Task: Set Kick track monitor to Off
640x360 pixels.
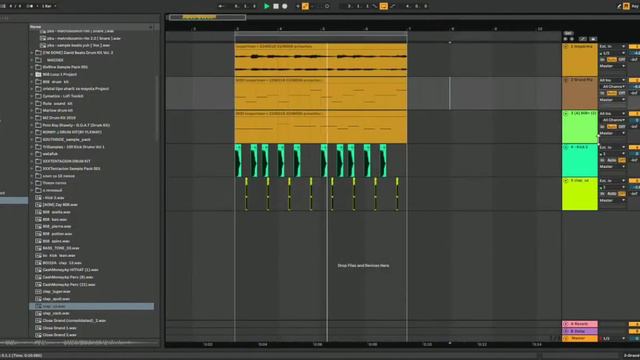Action: click(x=622, y=160)
